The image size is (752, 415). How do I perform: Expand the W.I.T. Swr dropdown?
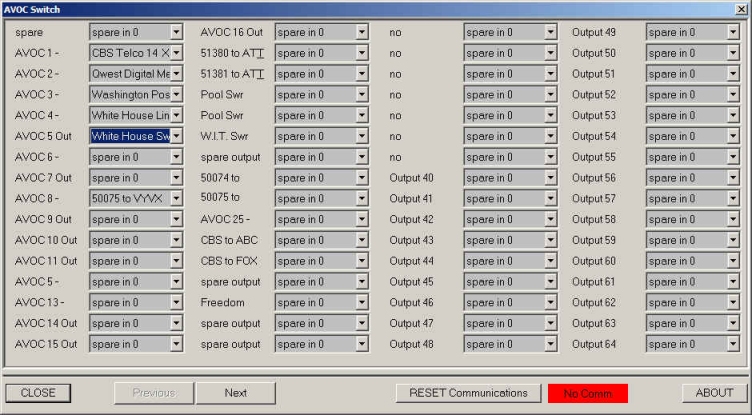pyautogui.click(x=362, y=136)
